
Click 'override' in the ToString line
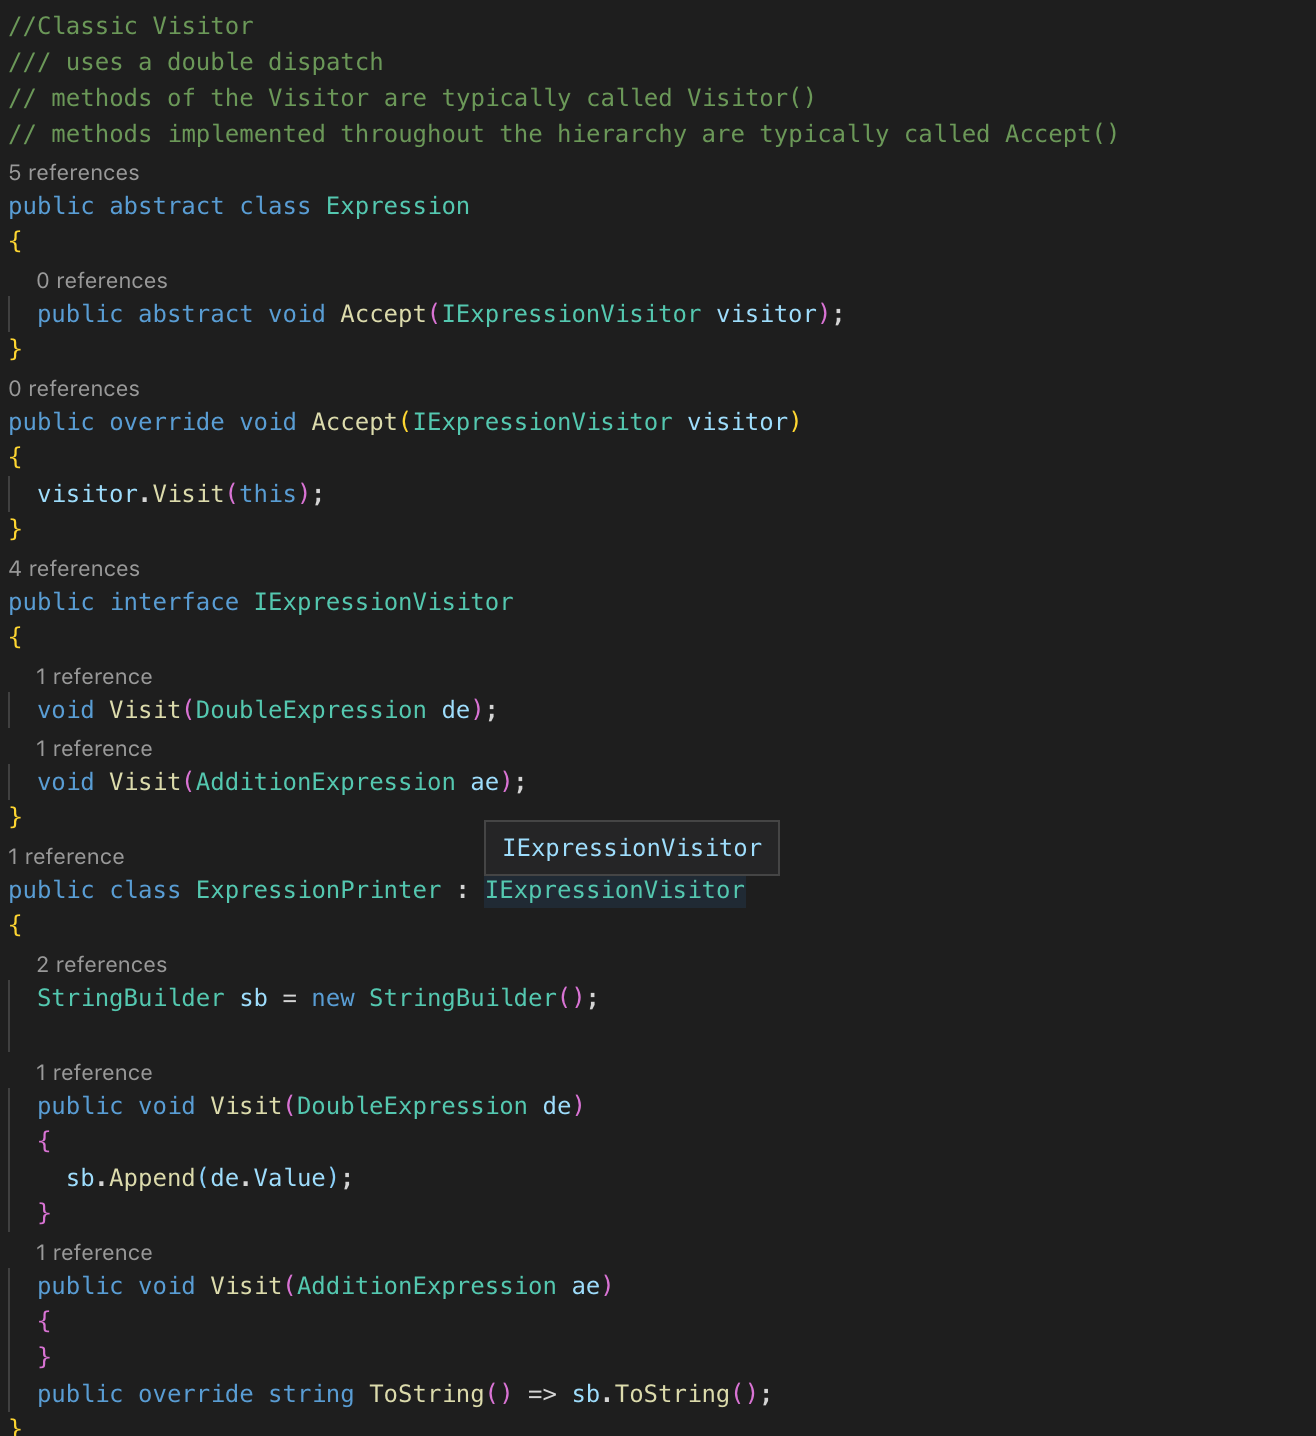[196, 1394]
